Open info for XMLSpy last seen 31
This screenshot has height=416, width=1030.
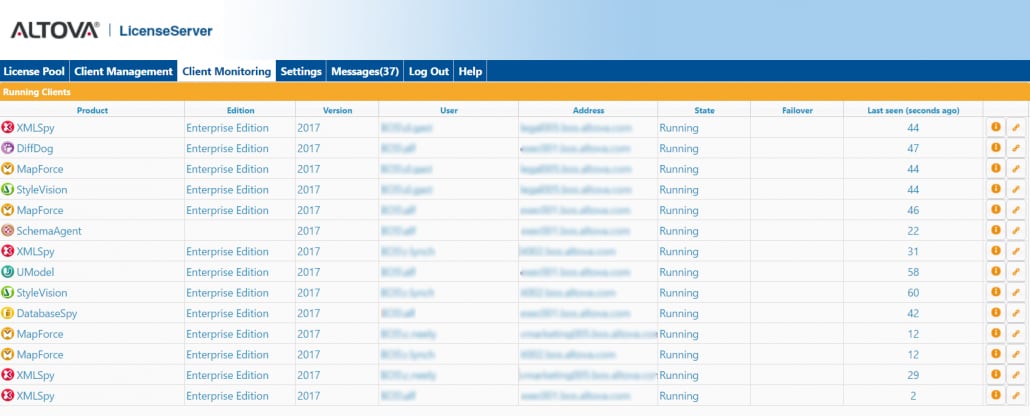click(x=996, y=251)
